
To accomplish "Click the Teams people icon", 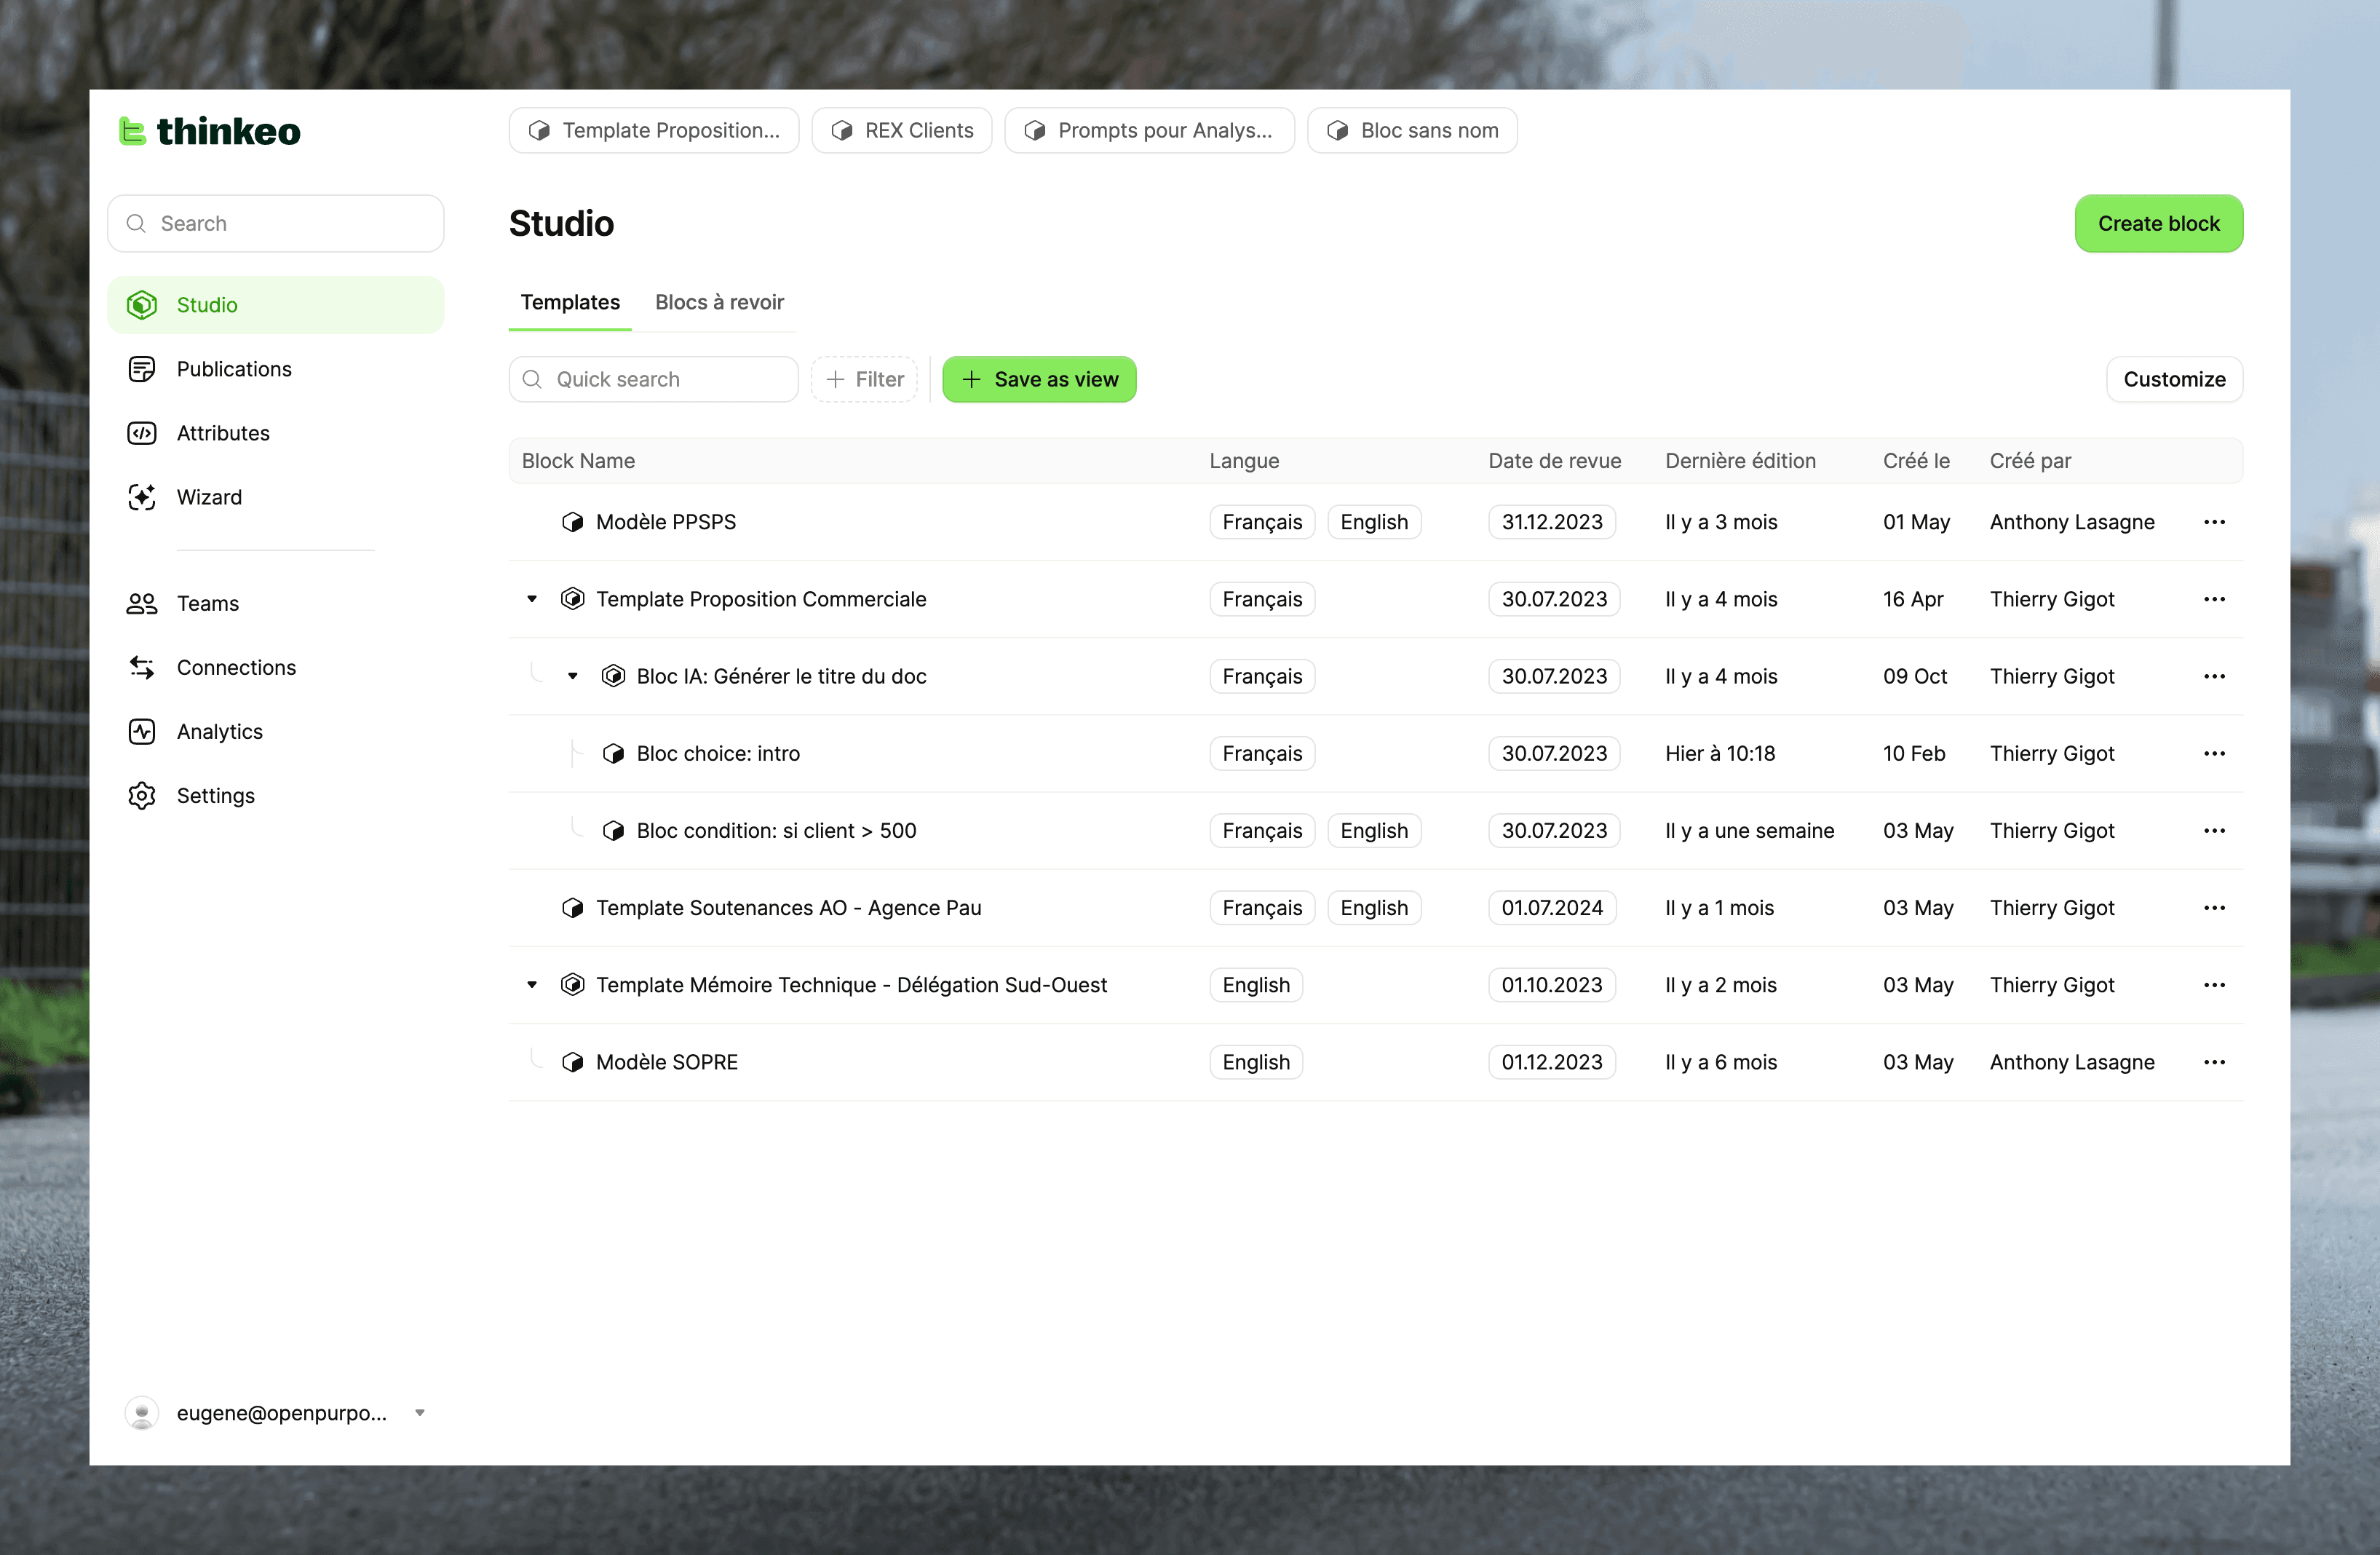I will point(142,603).
